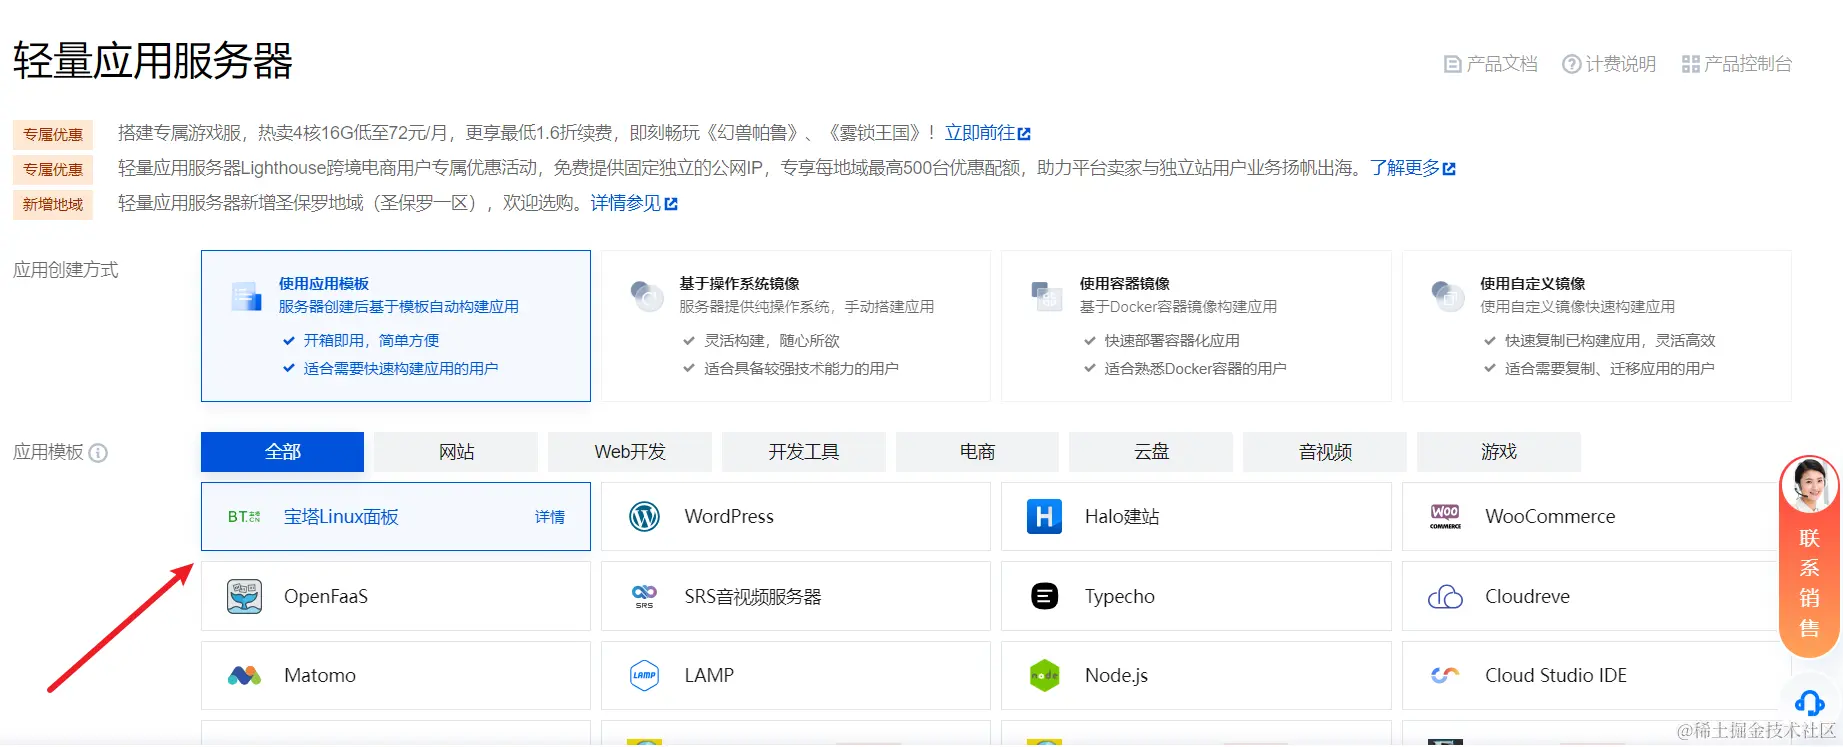
Task: Click the info icon beside 应用模板
Action: [98, 453]
